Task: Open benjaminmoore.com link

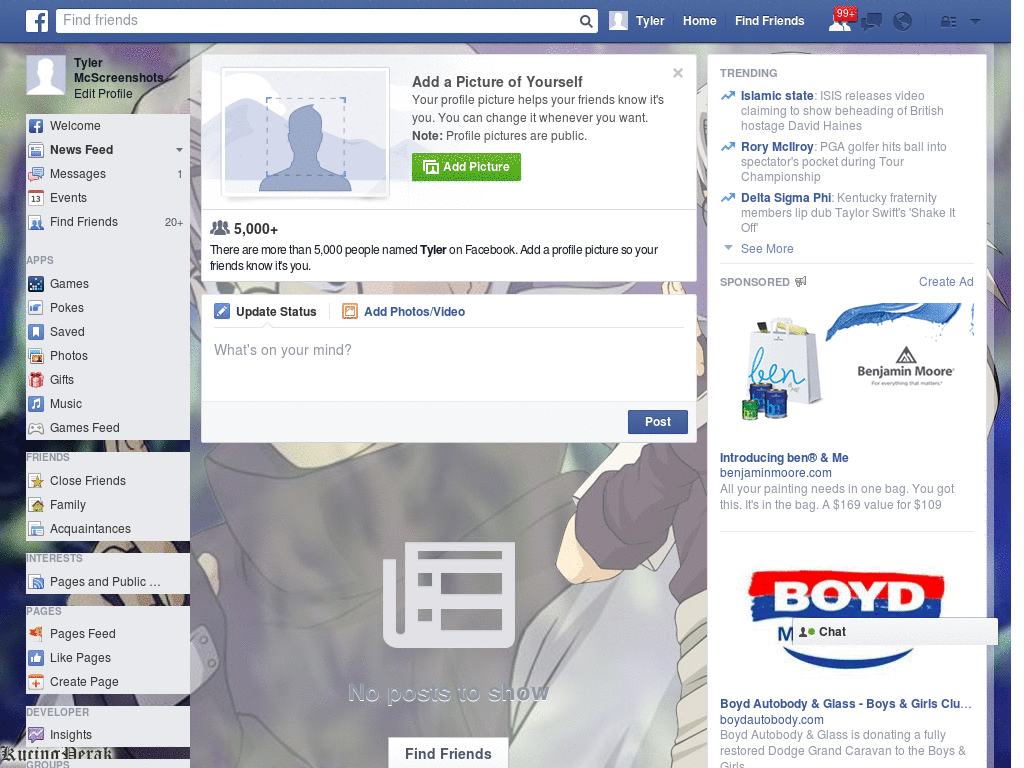Action: (x=775, y=473)
